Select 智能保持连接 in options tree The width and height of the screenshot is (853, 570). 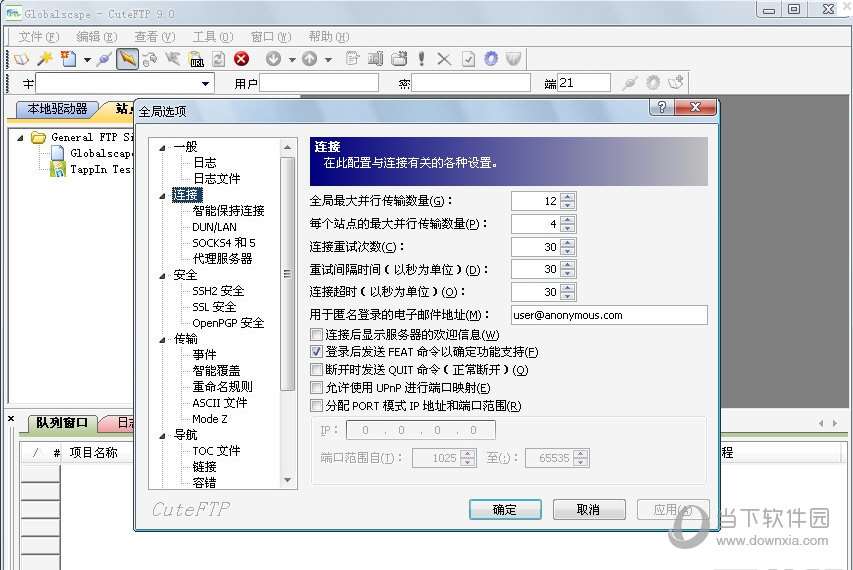pyautogui.click(x=228, y=211)
